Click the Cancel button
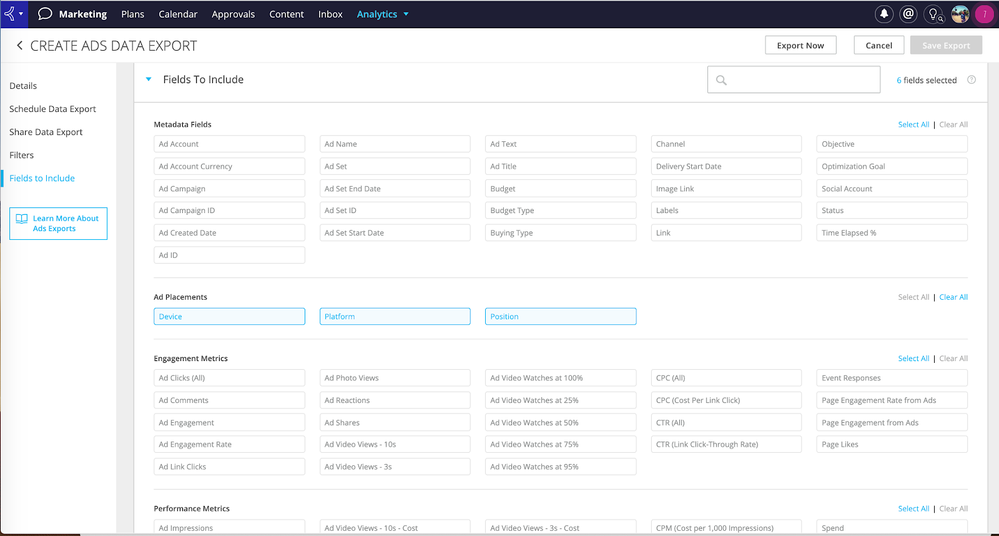The image size is (999, 536). (x=879, y=45)
